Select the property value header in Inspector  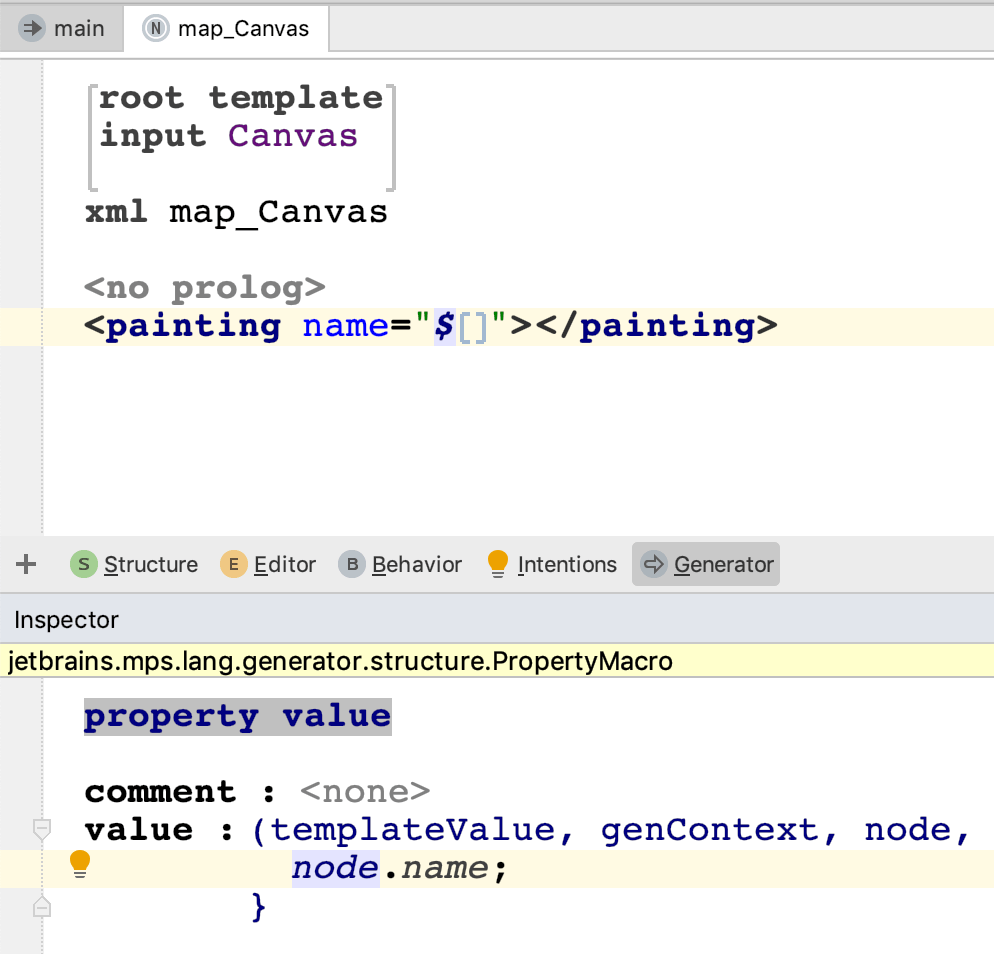[237, 716]
